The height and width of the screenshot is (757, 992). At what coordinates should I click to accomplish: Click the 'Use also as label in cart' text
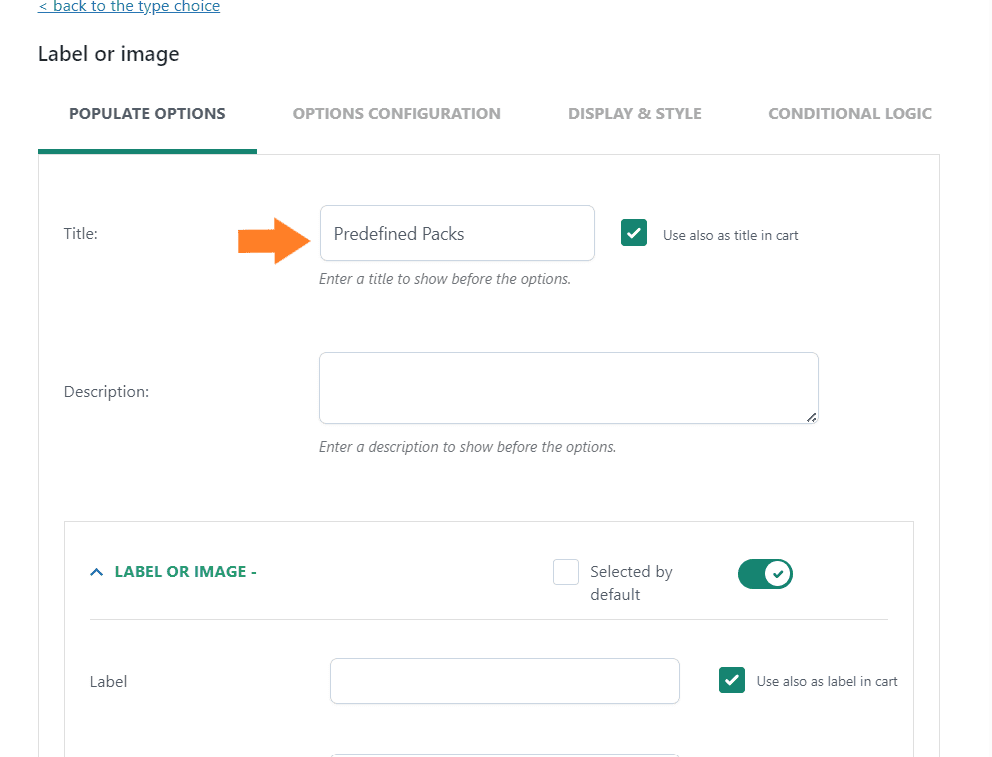point(827,681)
